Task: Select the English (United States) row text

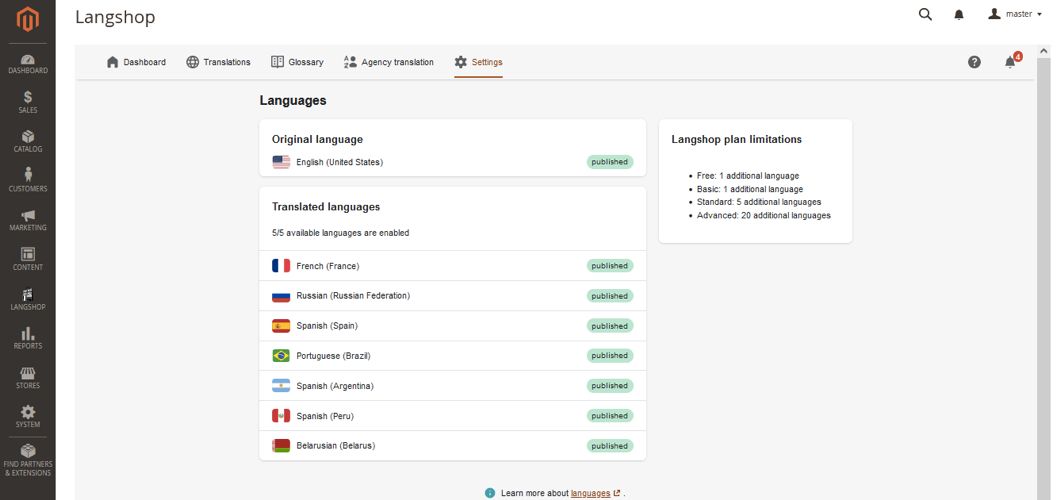Action: 339,162
